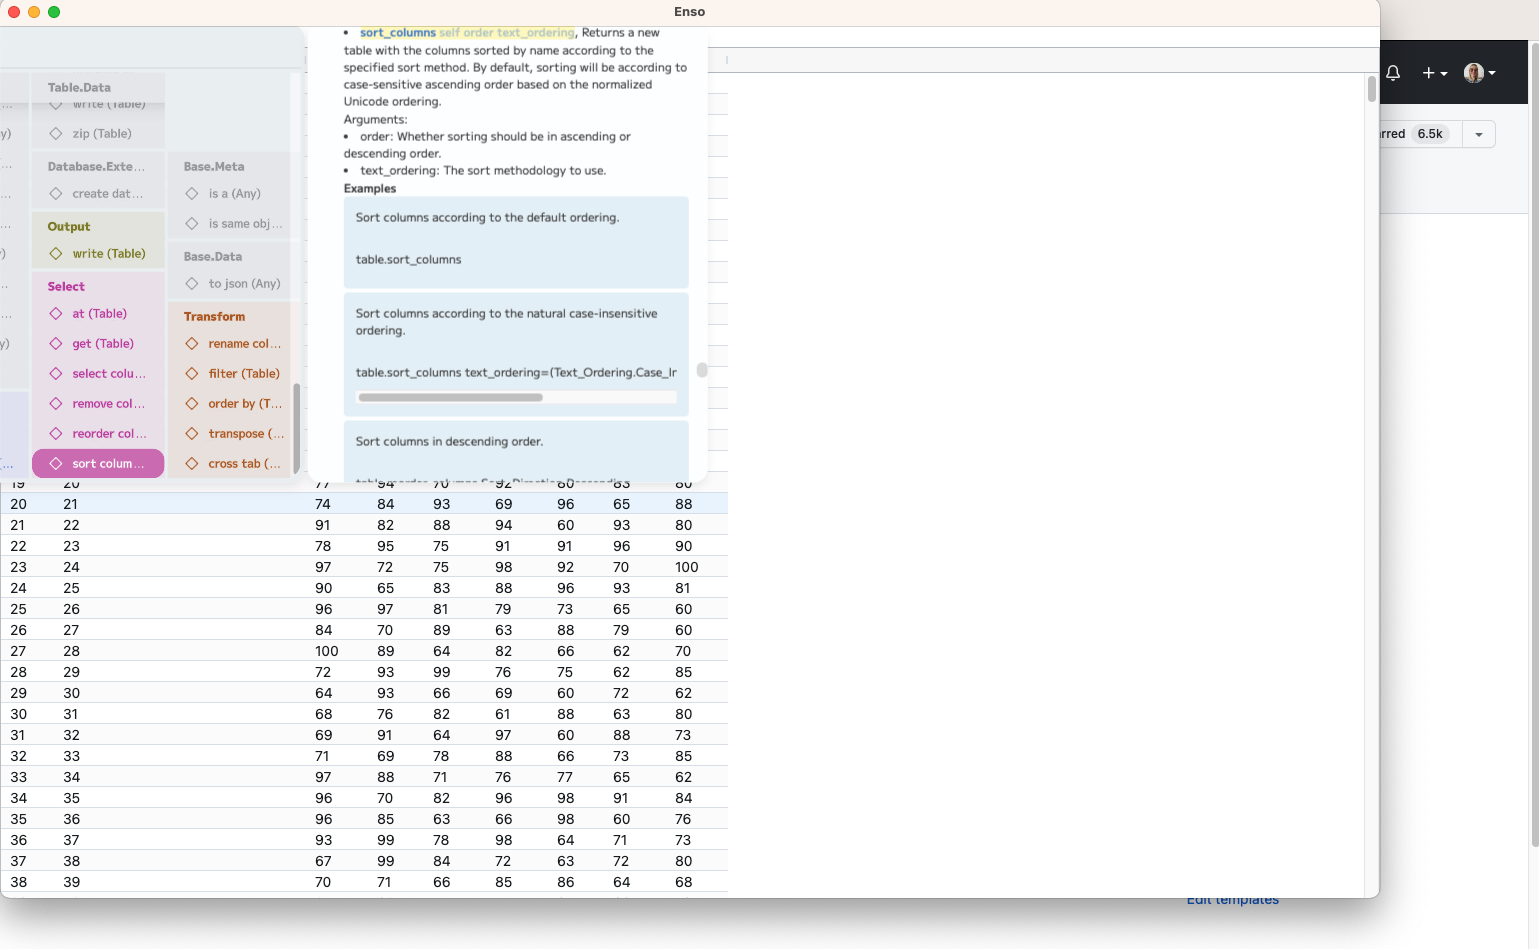Viewport: 1539px width, 949px height.
Task: Open the notifications bell
Action: tap(1393, 72)
